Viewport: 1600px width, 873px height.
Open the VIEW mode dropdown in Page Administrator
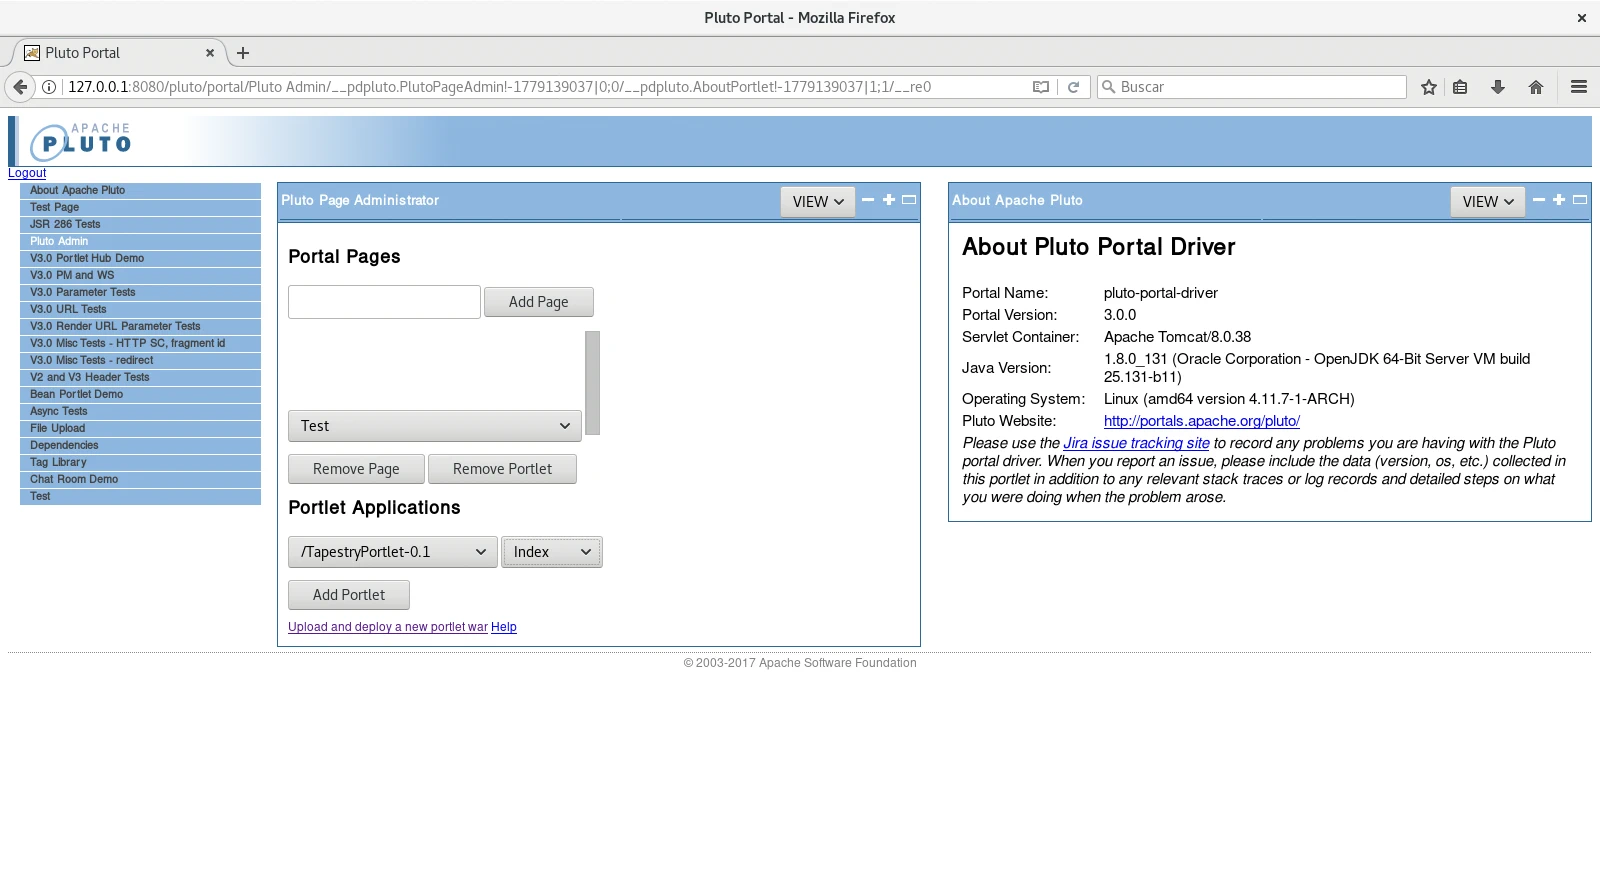[817, 202]
